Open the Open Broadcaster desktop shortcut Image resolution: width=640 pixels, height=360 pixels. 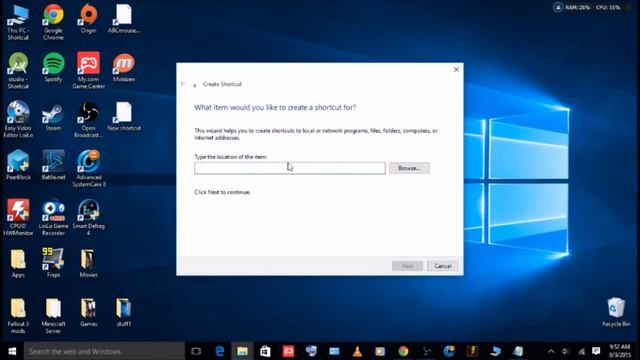[89, 119]
